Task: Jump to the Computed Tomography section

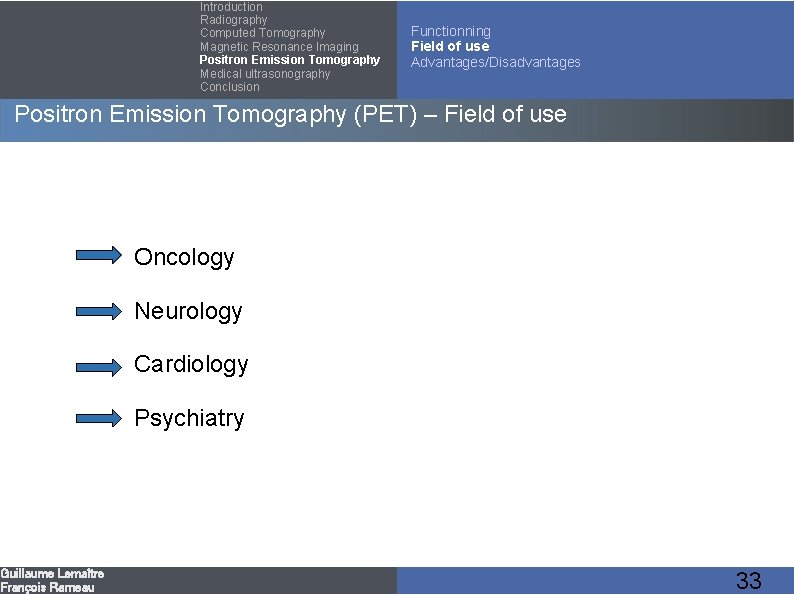Action: point(262,33)
